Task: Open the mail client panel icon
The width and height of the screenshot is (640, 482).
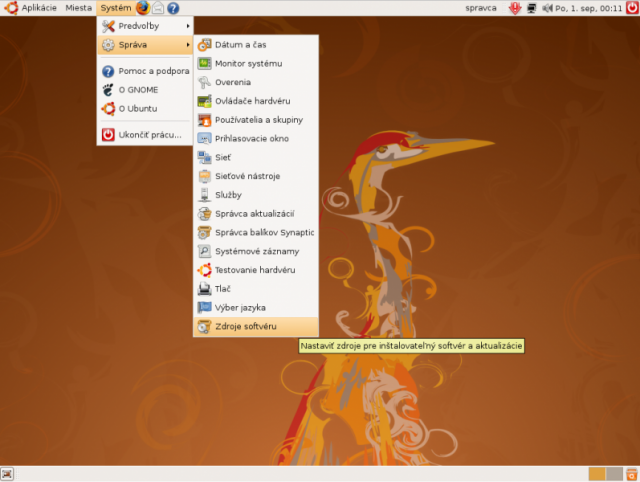Action: [x=158, y=8]
